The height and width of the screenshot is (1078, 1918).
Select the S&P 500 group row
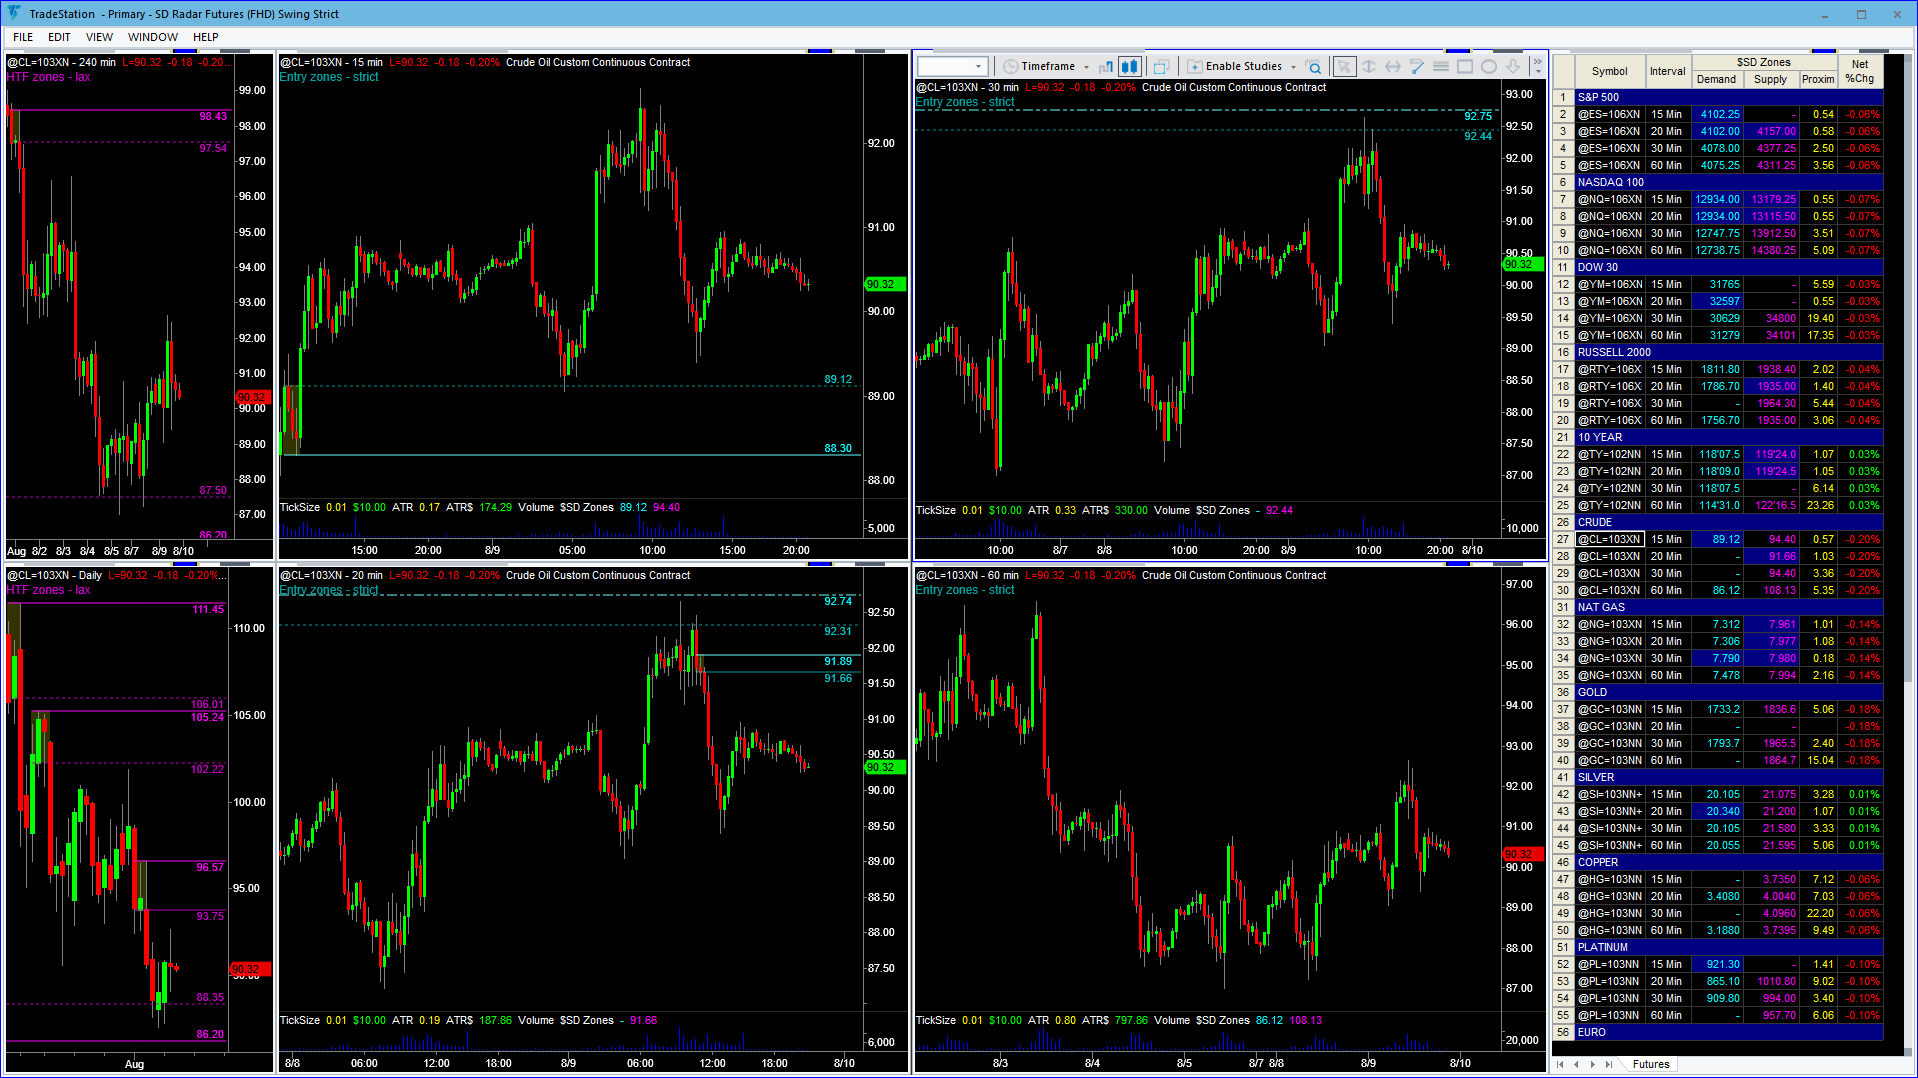[1729, 98]
